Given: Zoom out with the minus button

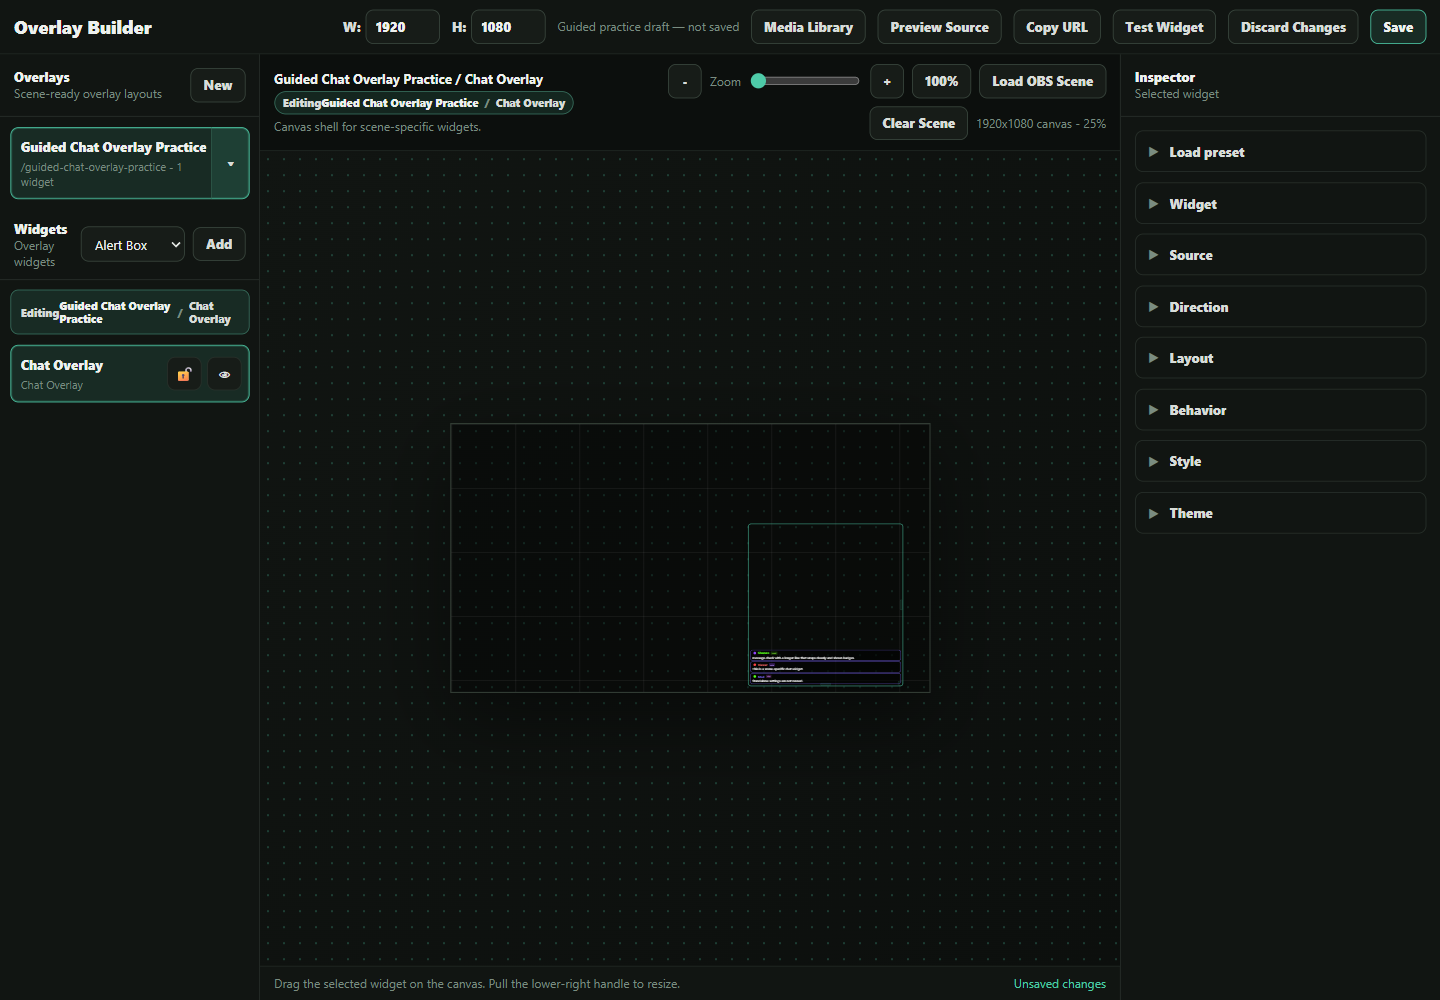Looking at the screenshot, I should [685, 81].
